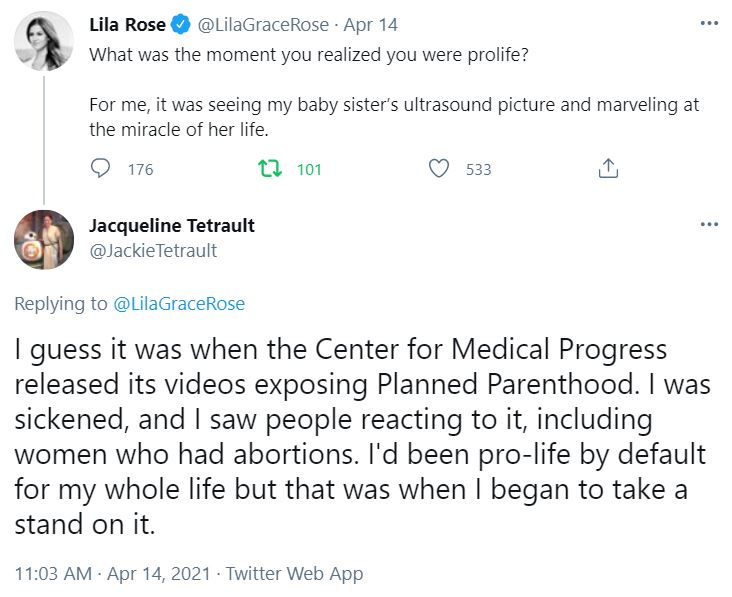Viewport: 732px width, 597px height.
Task: Retweet Lila Rose's tweet
Action: tap(267, 169)
